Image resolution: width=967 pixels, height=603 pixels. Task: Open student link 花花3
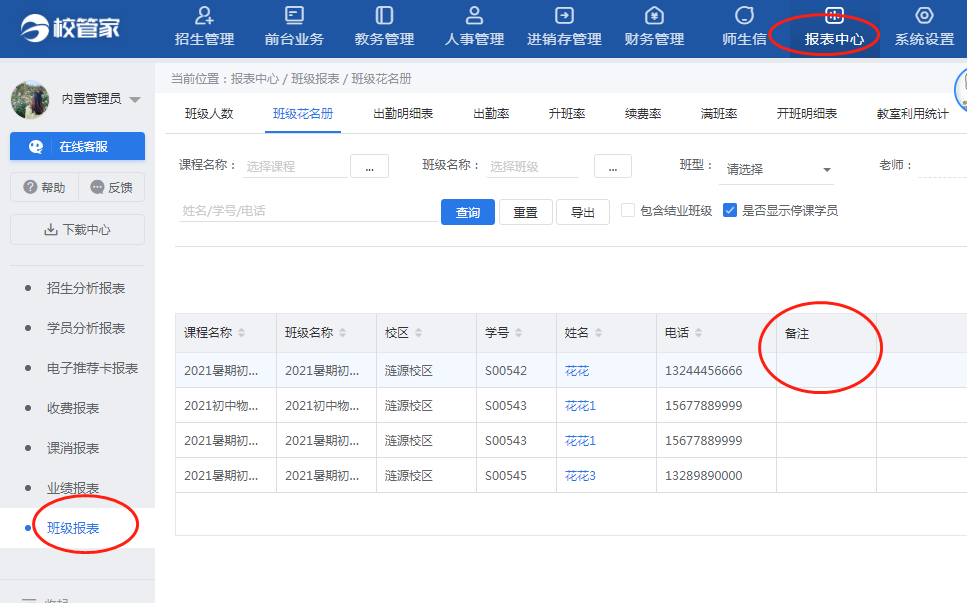[580, 475]
